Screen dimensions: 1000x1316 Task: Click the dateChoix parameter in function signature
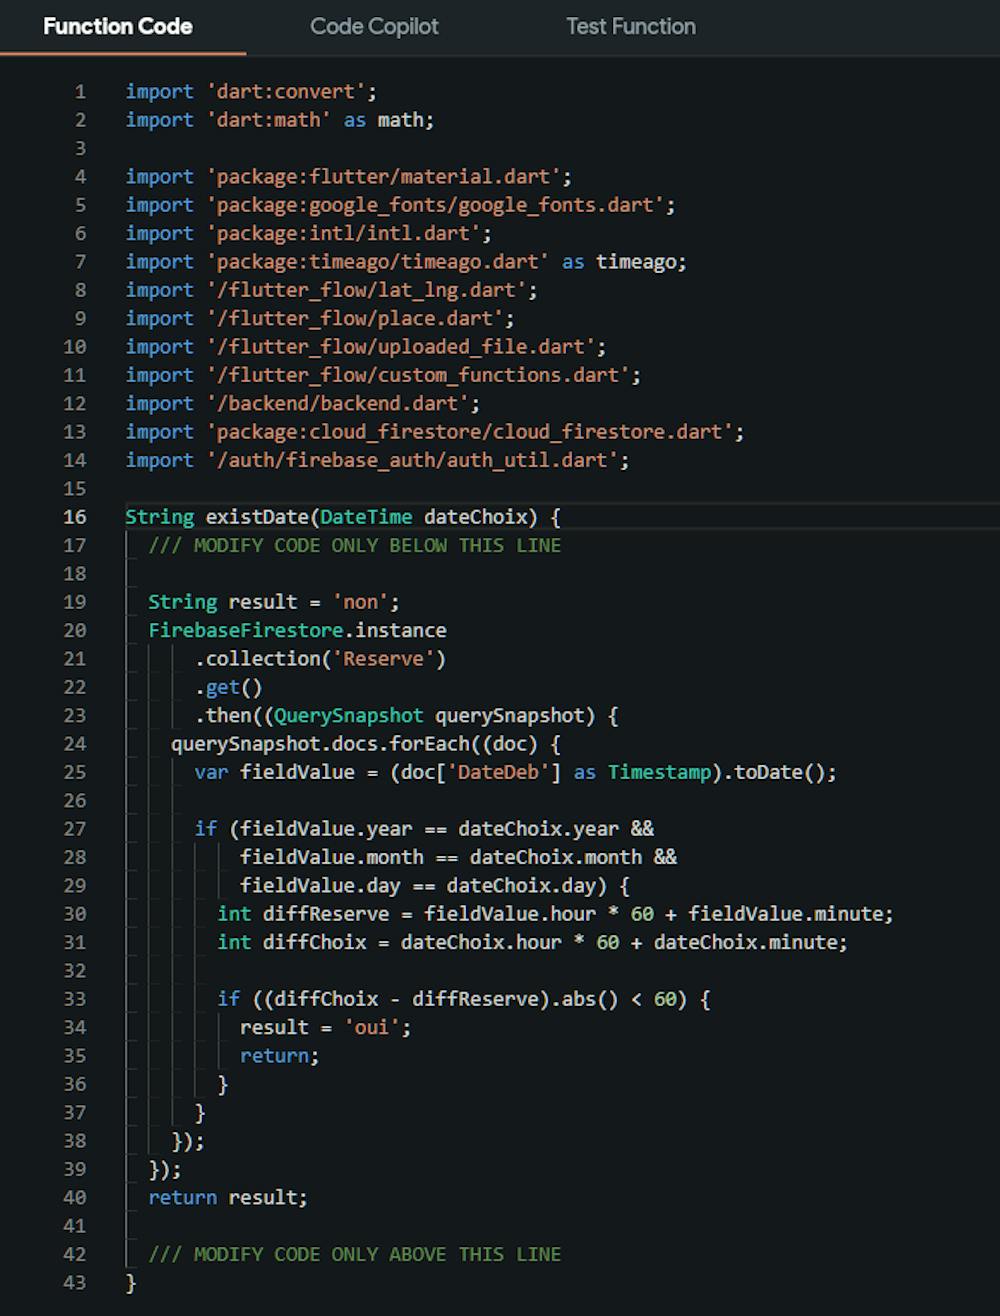tap(475, 517)
